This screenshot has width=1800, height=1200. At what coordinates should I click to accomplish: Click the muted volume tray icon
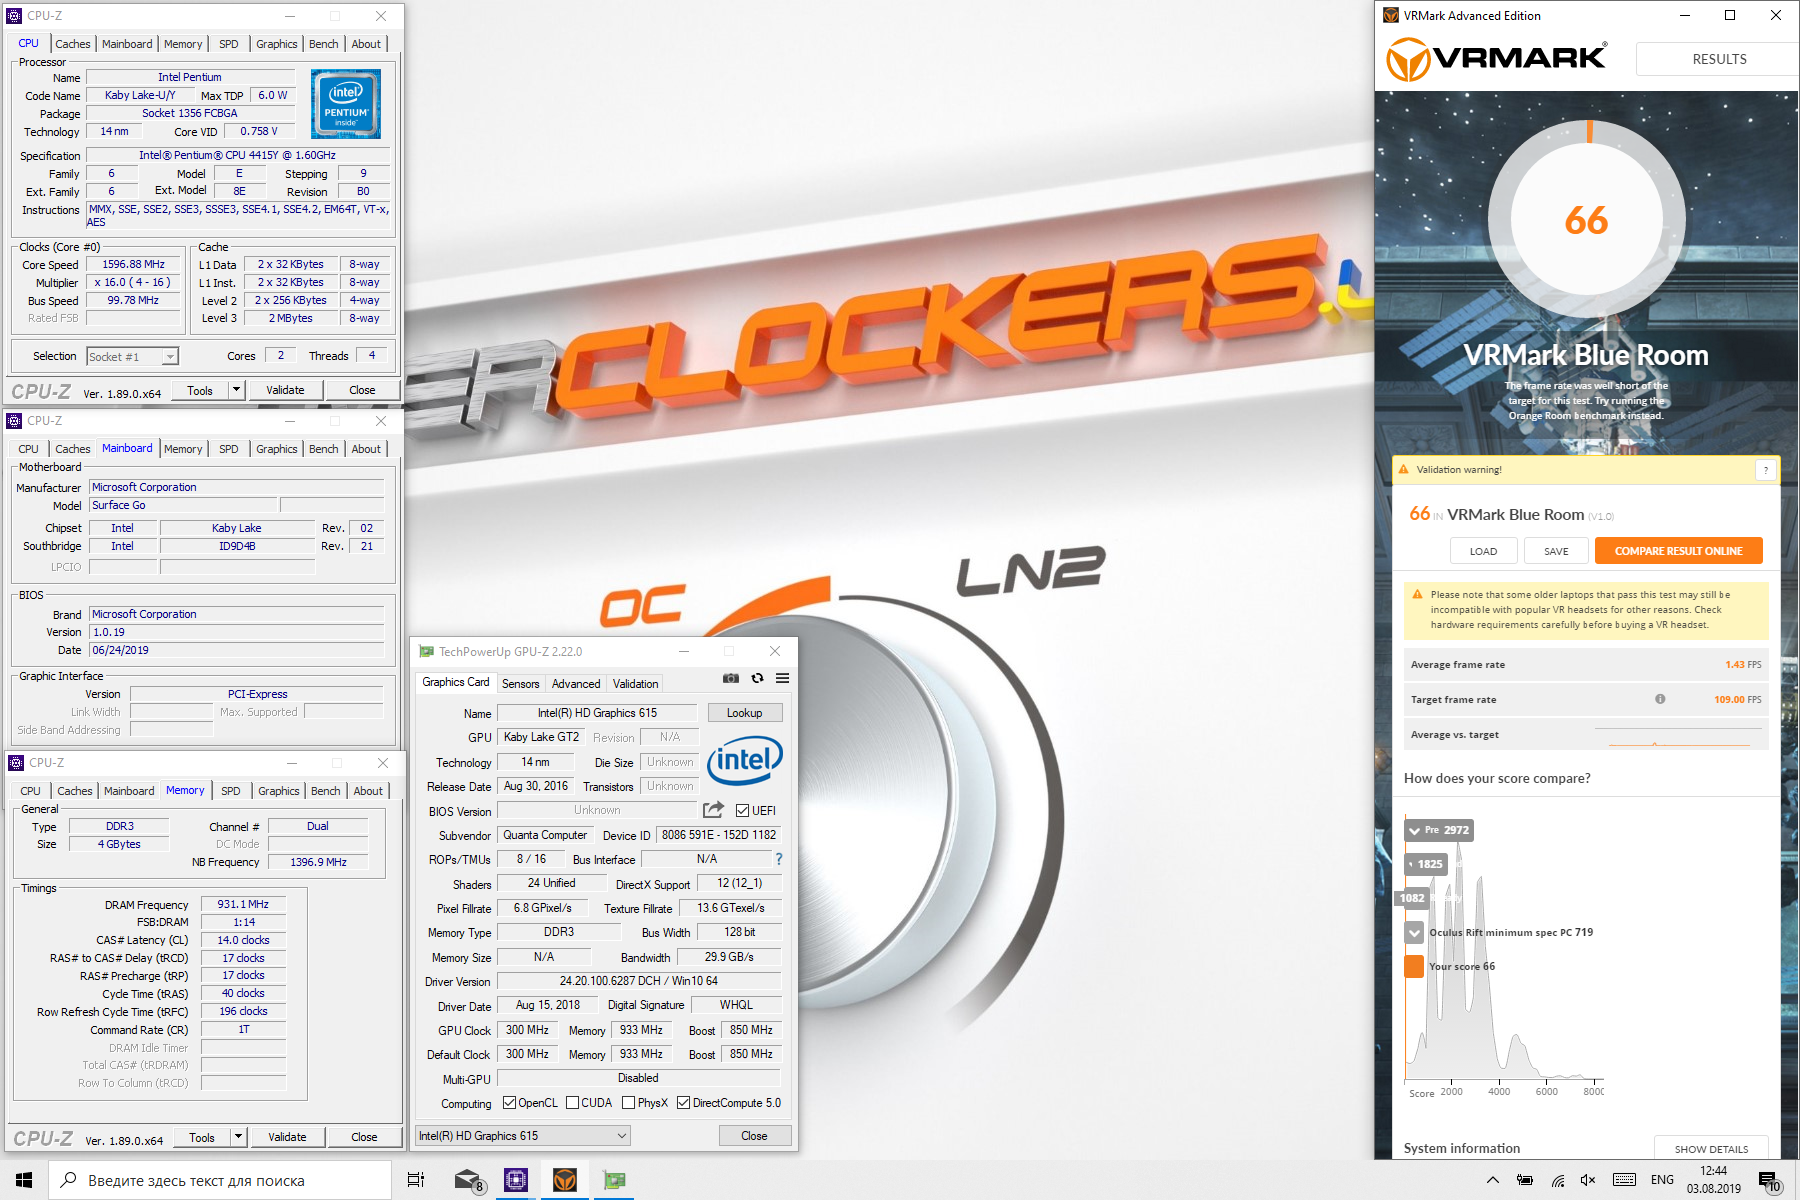[x=1588, y=1180]
